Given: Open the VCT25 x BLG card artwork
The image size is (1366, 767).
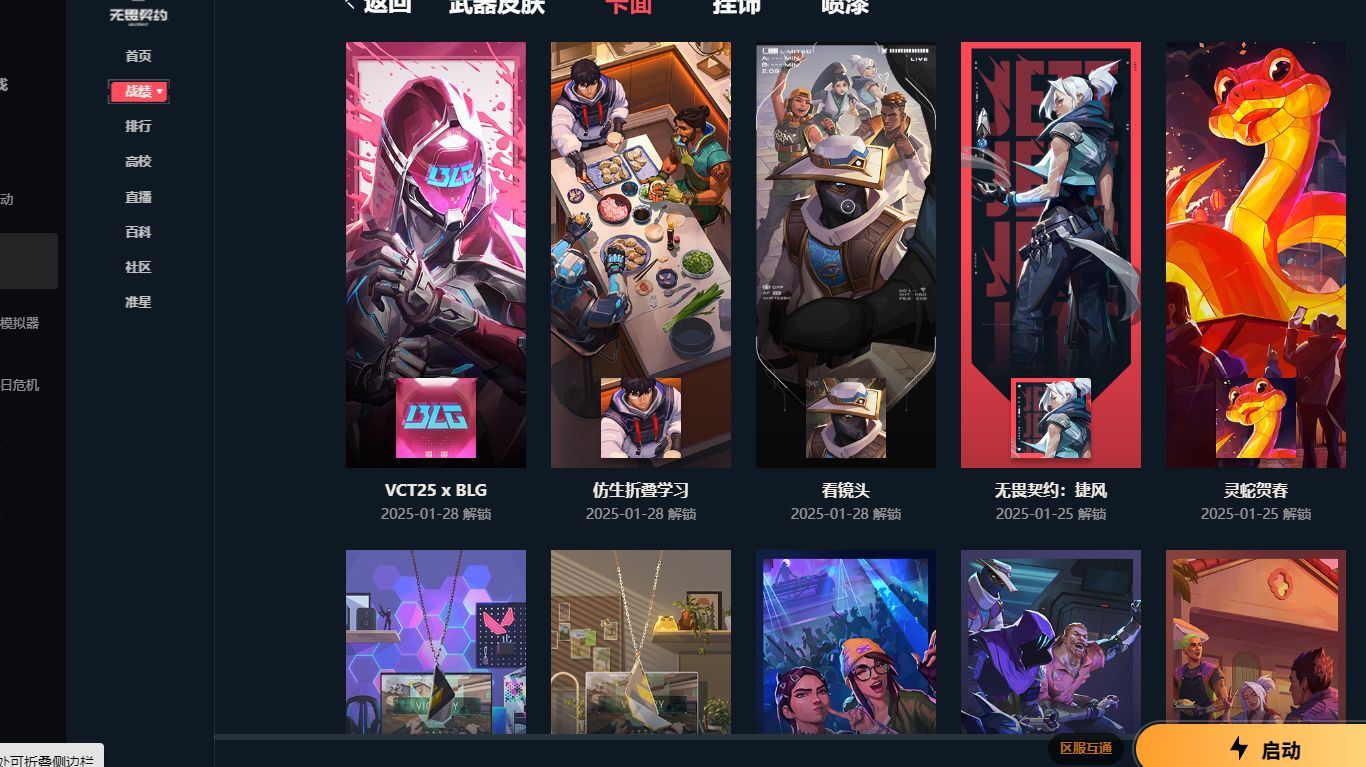Looking at the screenshot, I should [x=436, y=255].
